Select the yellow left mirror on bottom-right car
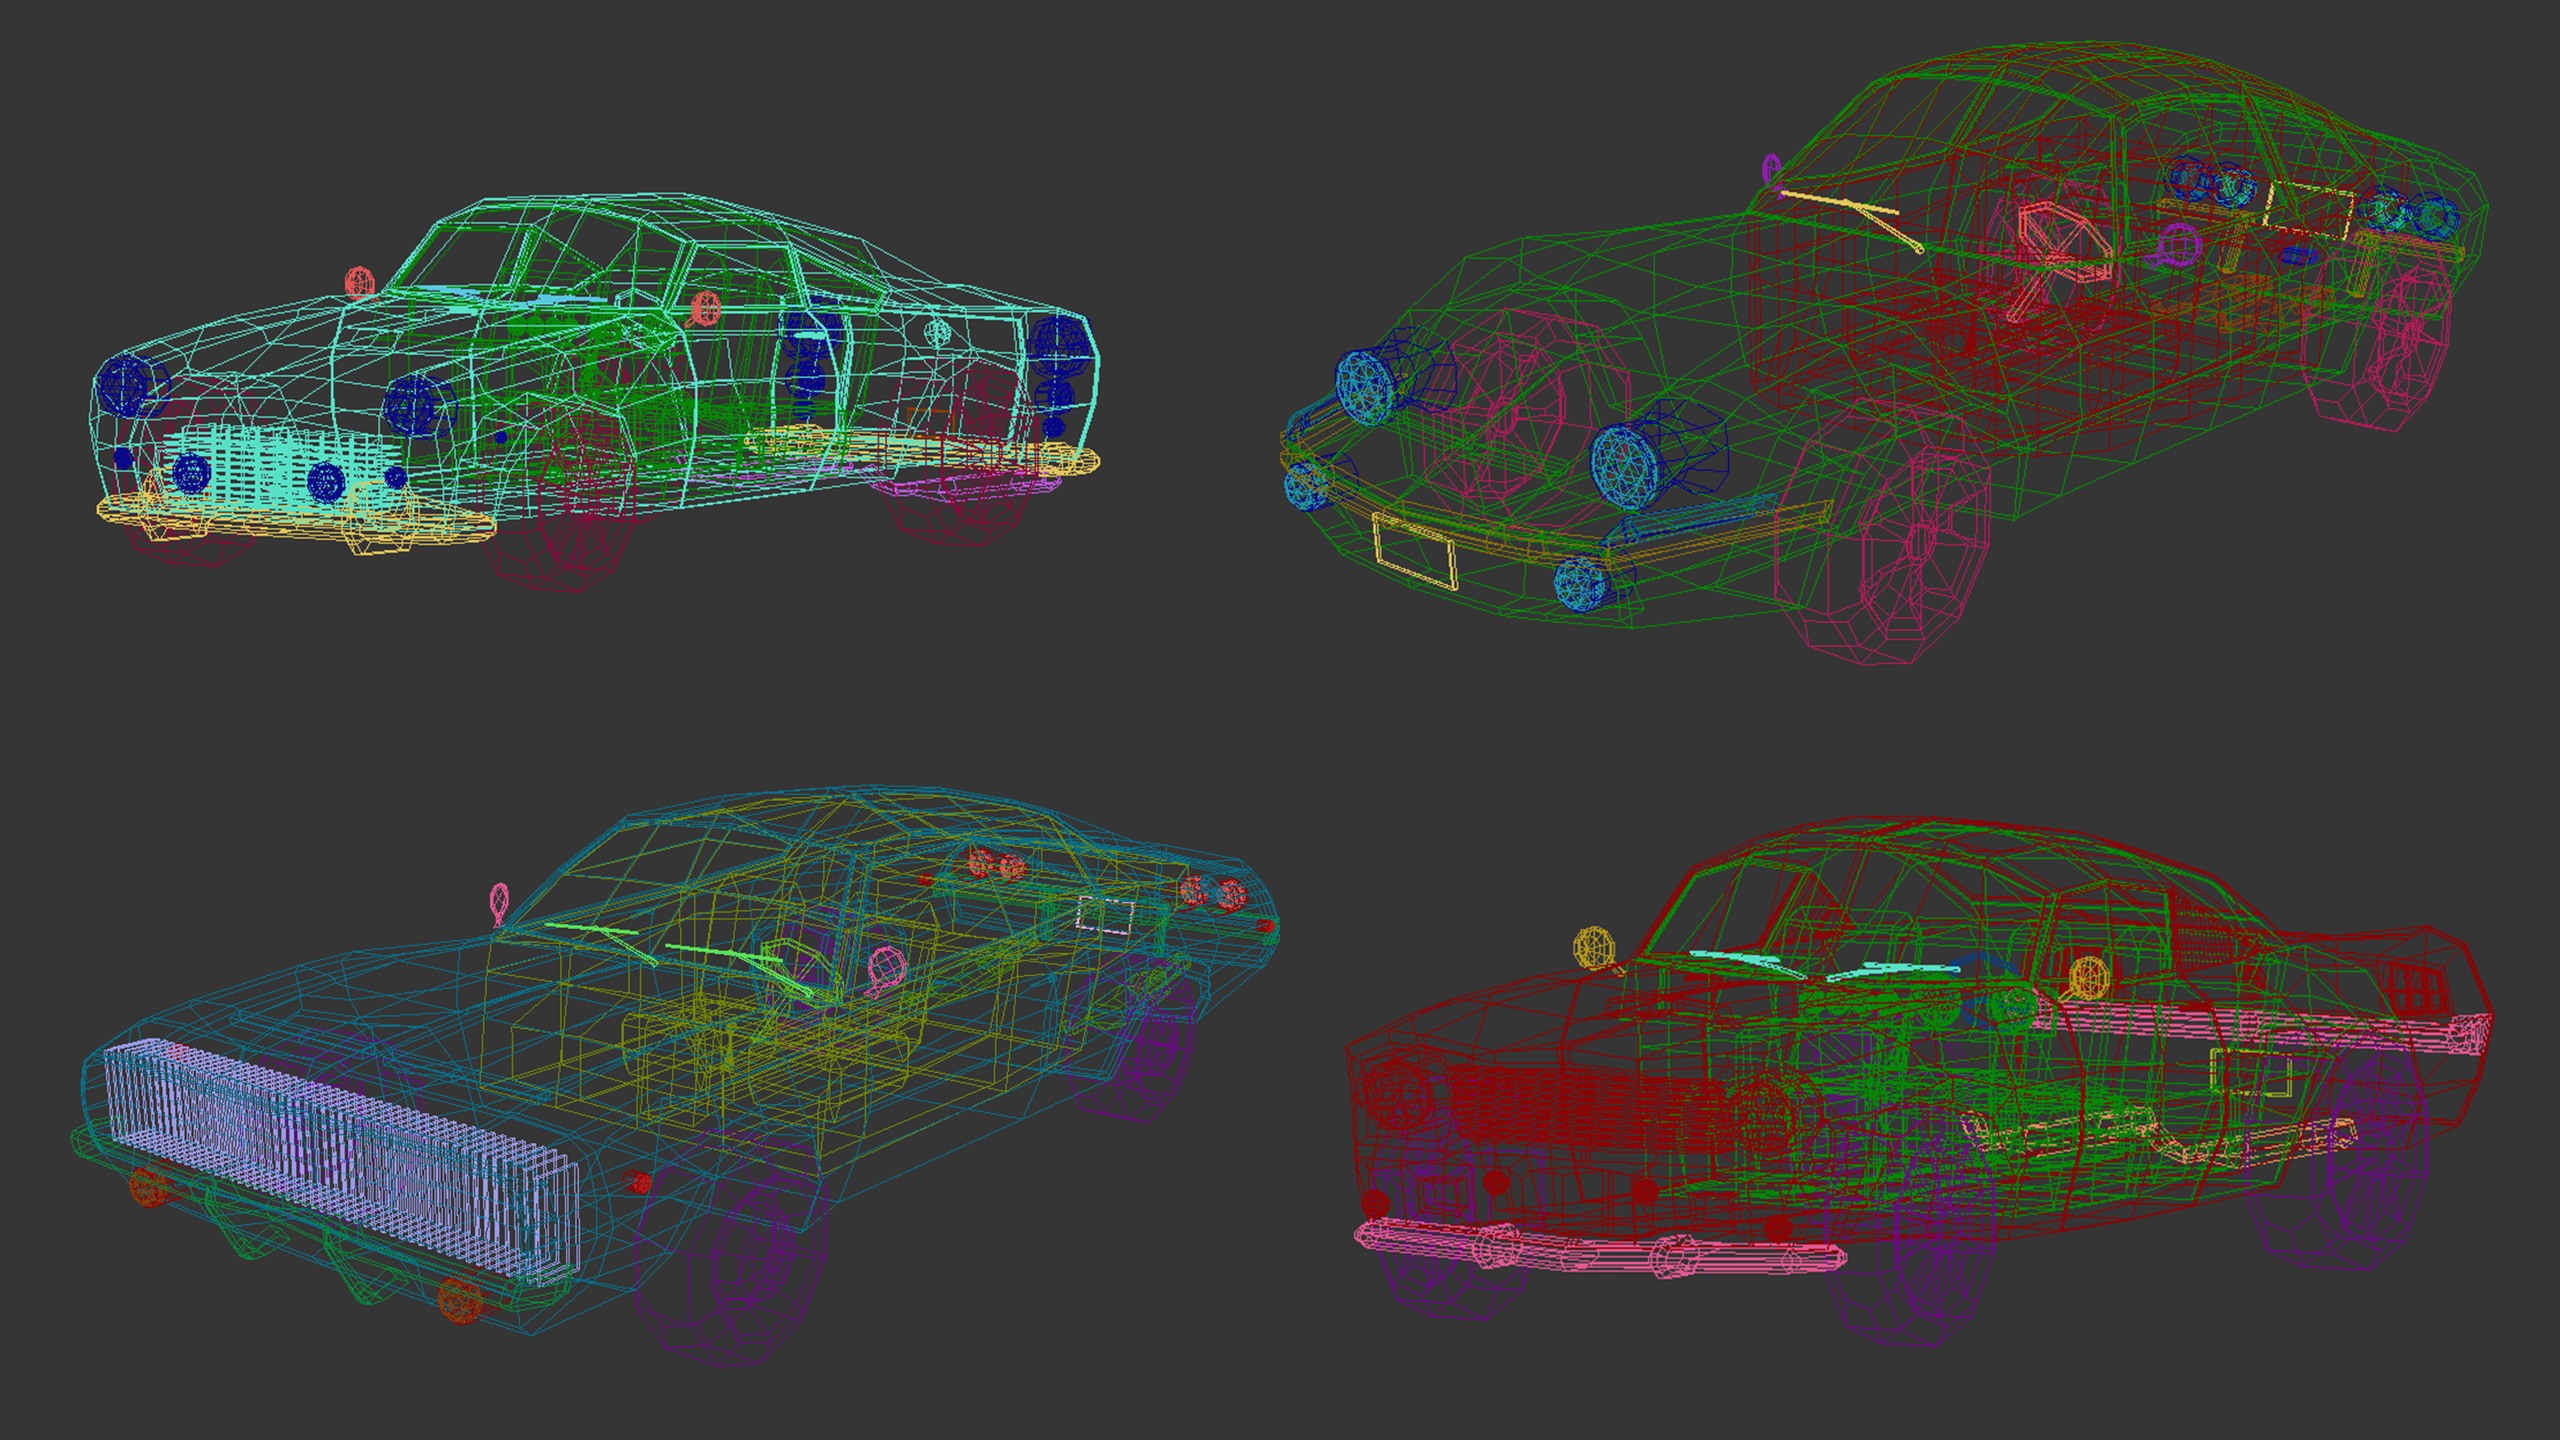This screenshot has width=2560, height=1440. tap(1593, 947)
